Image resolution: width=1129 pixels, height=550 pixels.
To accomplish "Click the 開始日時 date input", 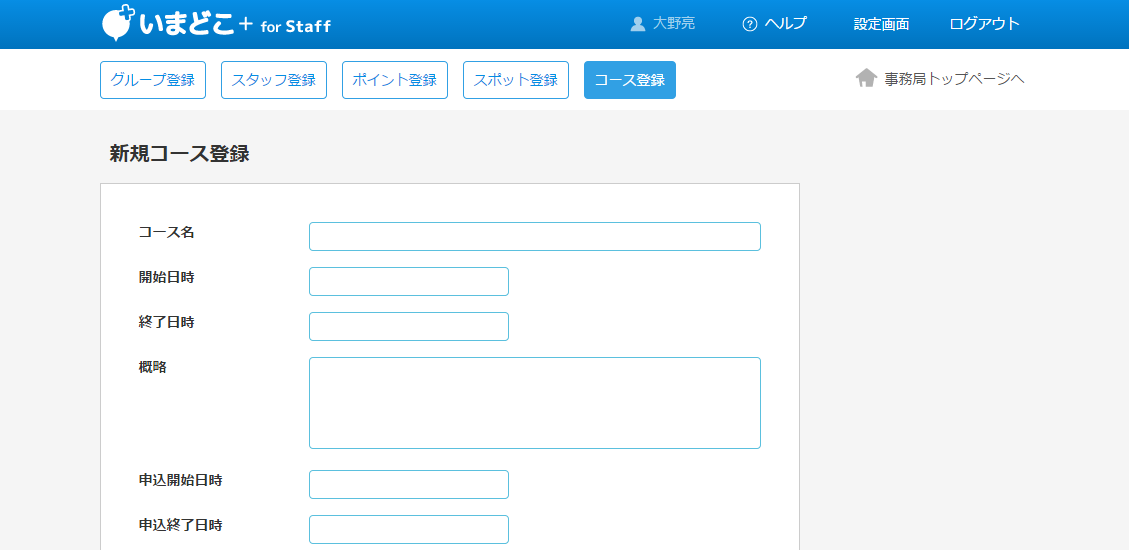I will coord(409,282).
